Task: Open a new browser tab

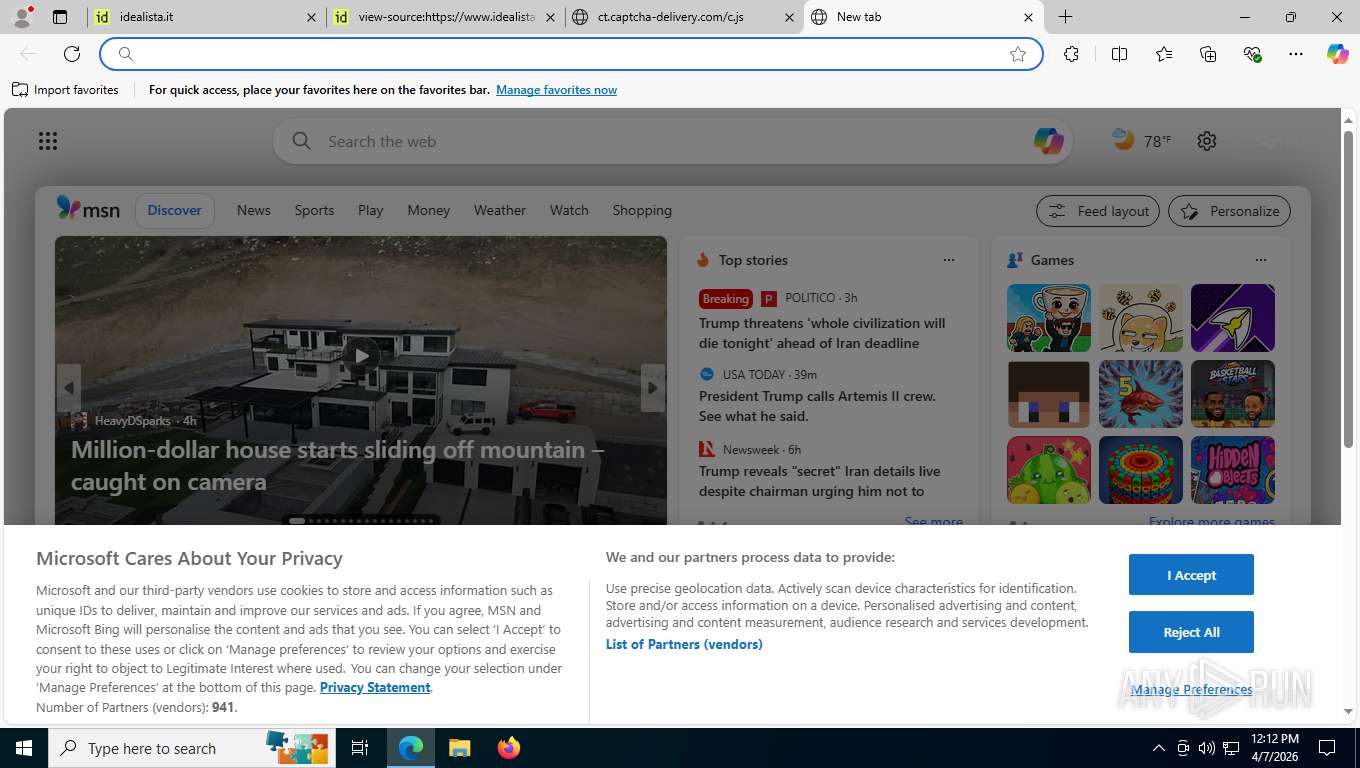Action: point(1066,17)
